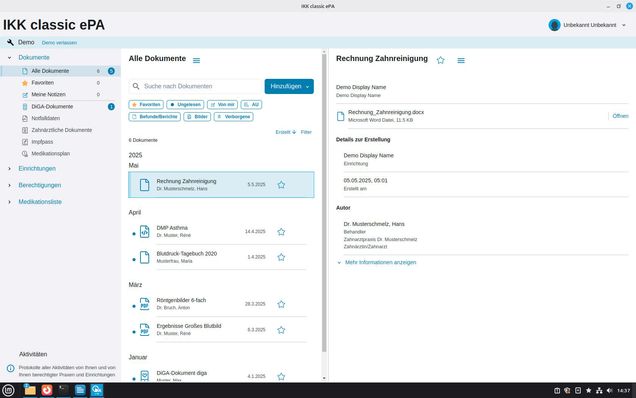The height and width of the screenshot is (398, 636).
Task: Toggle the Befunde/Berichte filter chip
Action: [155, 117]
